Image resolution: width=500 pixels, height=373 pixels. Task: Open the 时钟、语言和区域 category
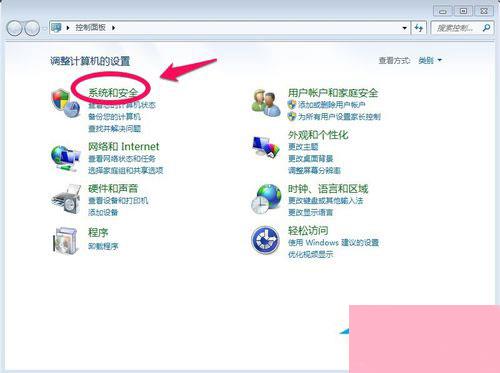[328, 189]
